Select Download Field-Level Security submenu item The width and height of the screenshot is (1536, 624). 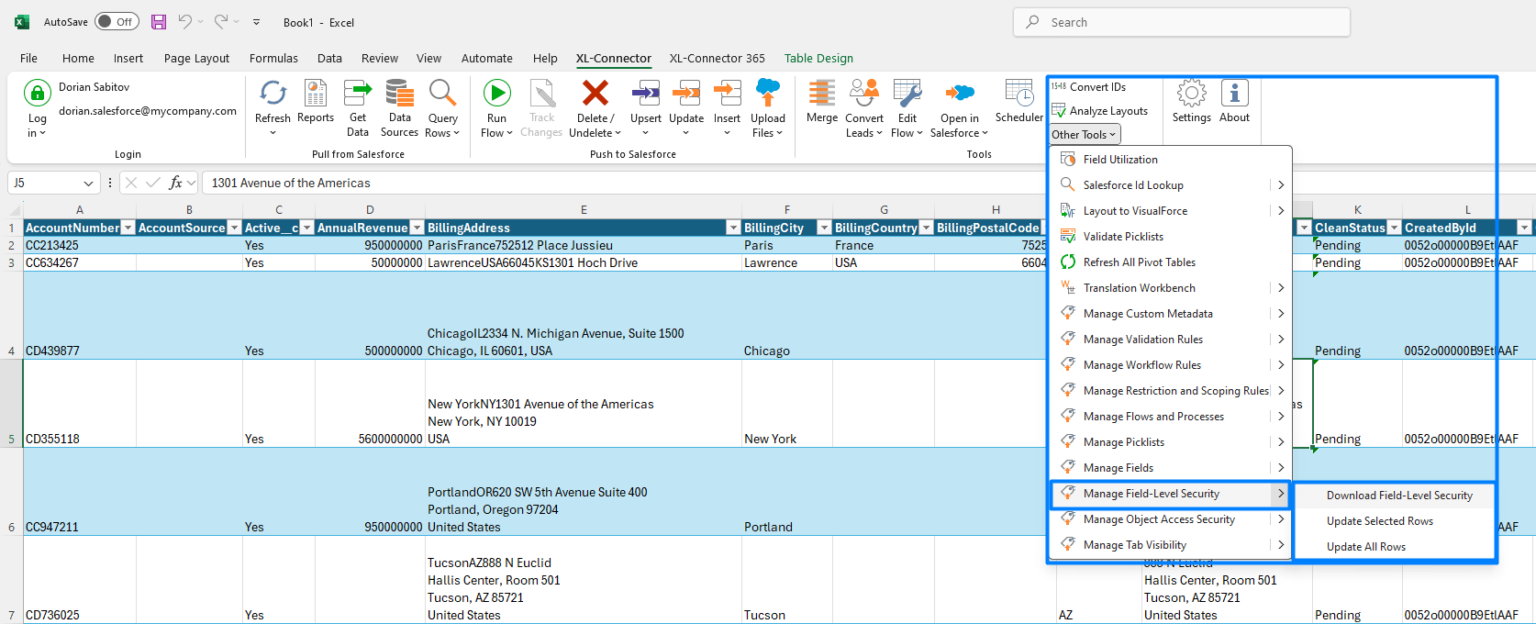point(1399,495)
